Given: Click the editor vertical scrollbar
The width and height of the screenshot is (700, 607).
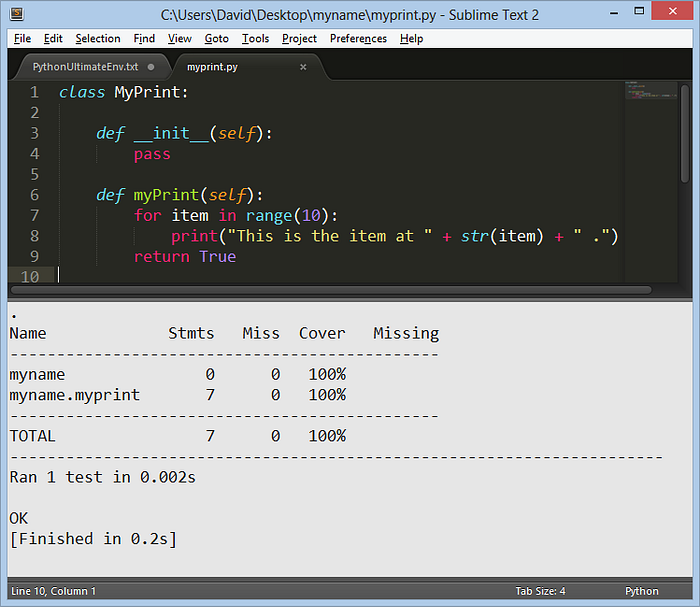Looking at the screenshot, I should coord(685,133).
